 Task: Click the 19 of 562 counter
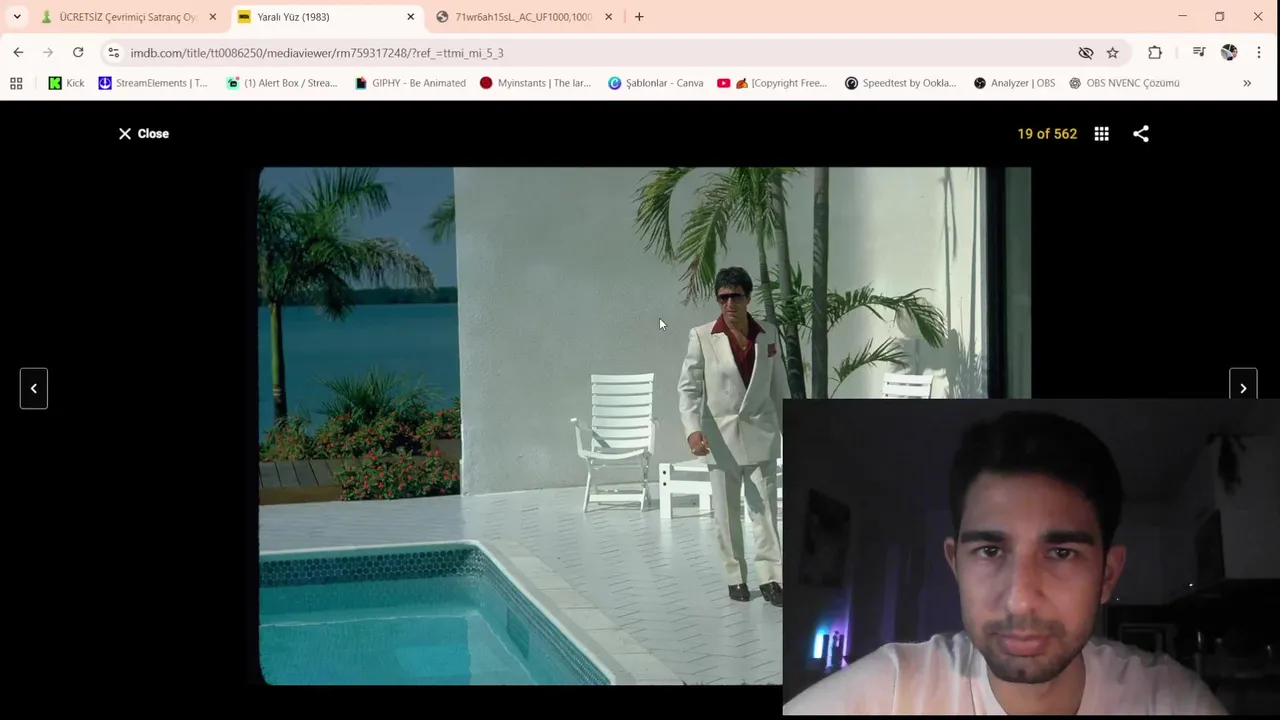1047,134
